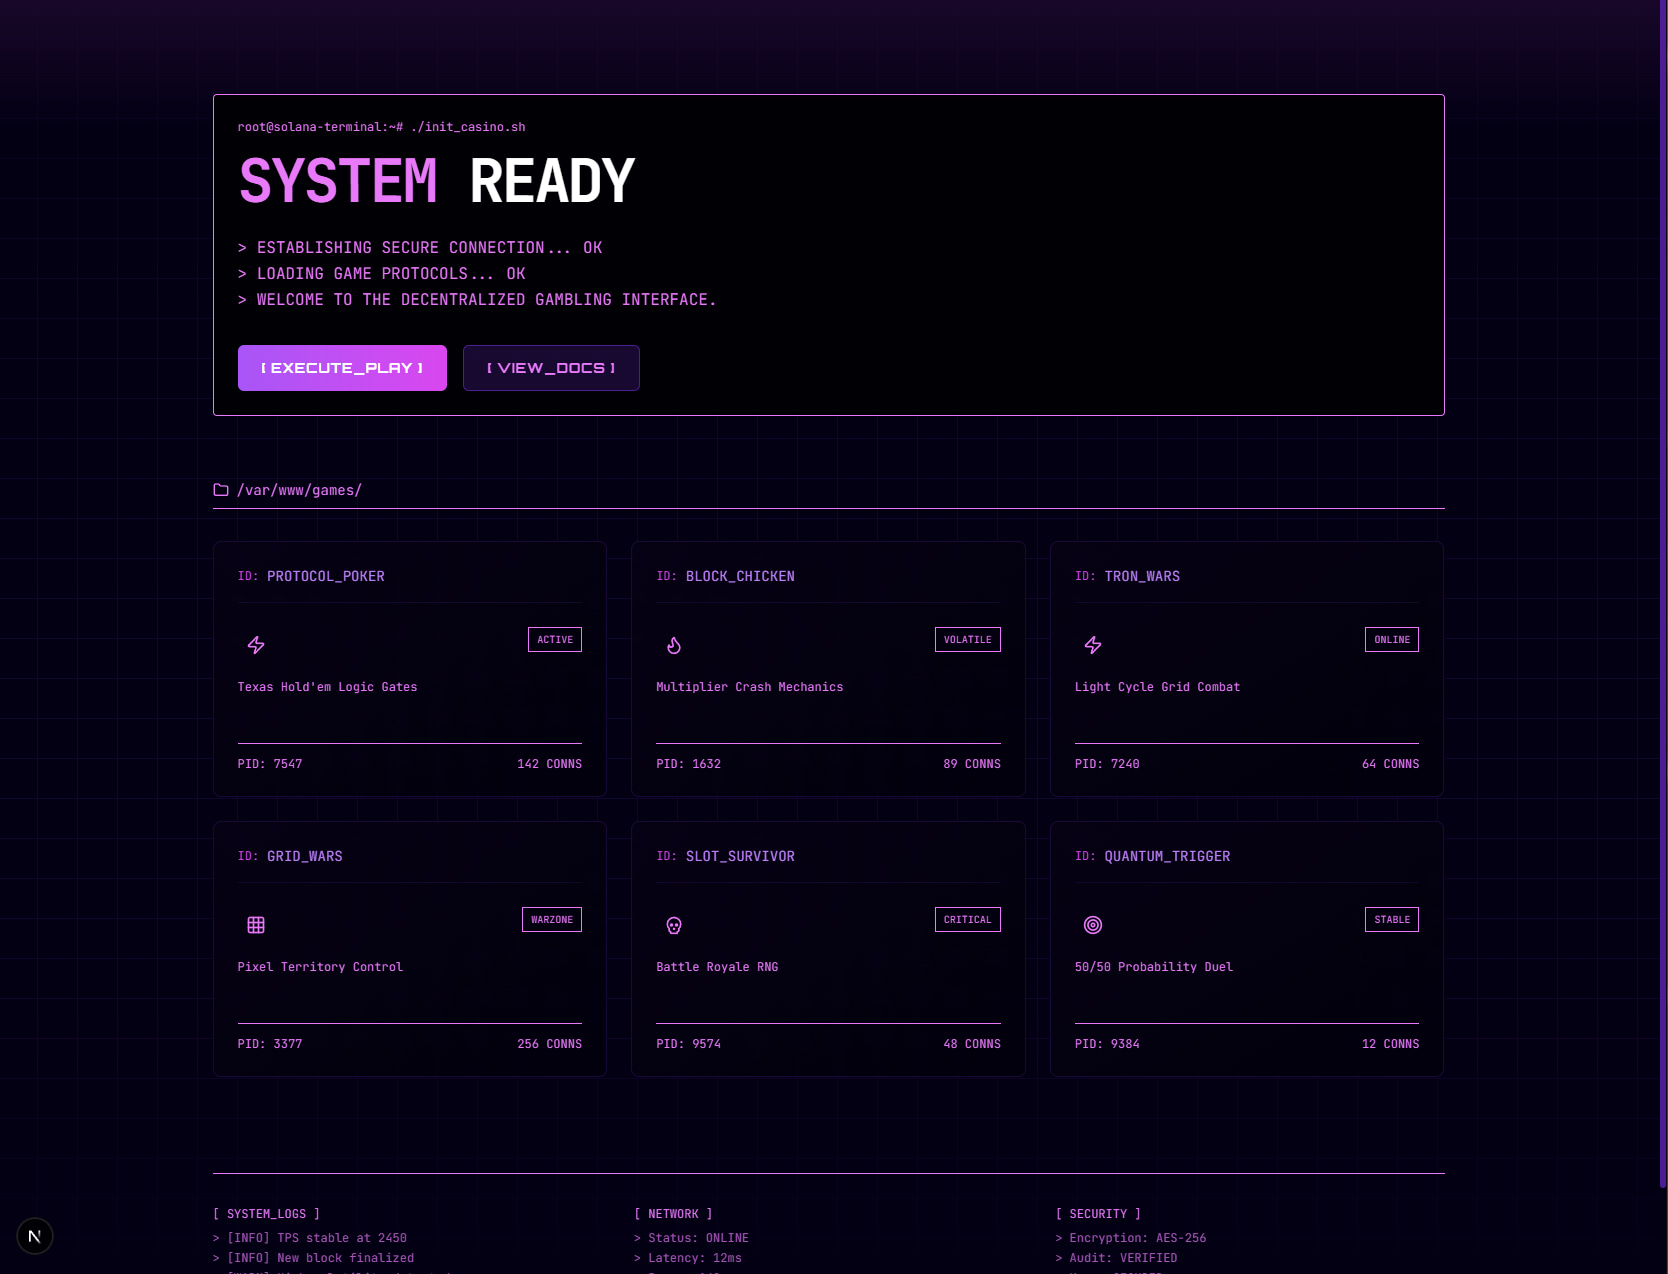
Task: Click the /var/www/games/ path text
Action: [299, 490]
